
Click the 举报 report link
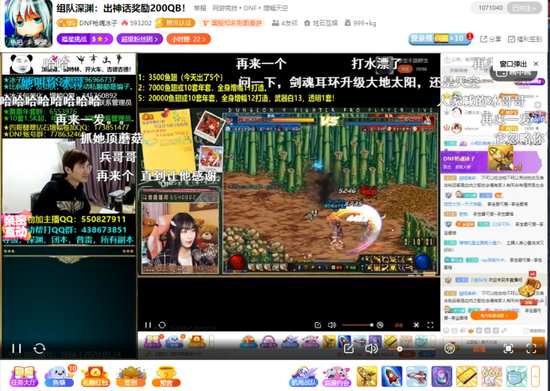pyautogui.click(x=200, y=8)
